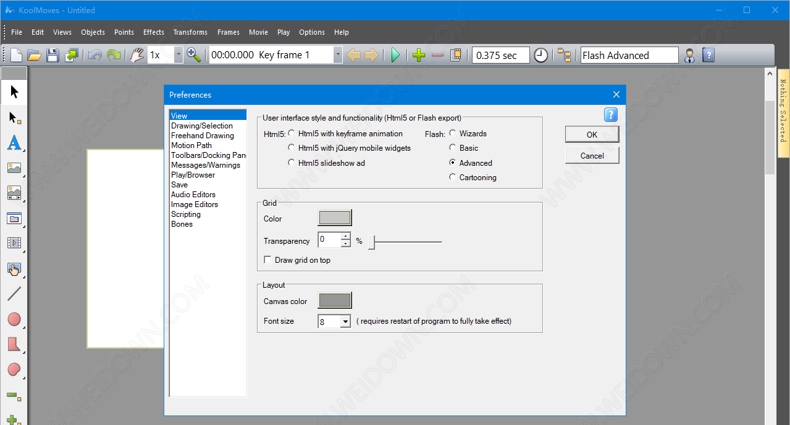
Task: Increase Transparency with the spinner up arrow
Action: pyautogui.click(x=345, y=236)
